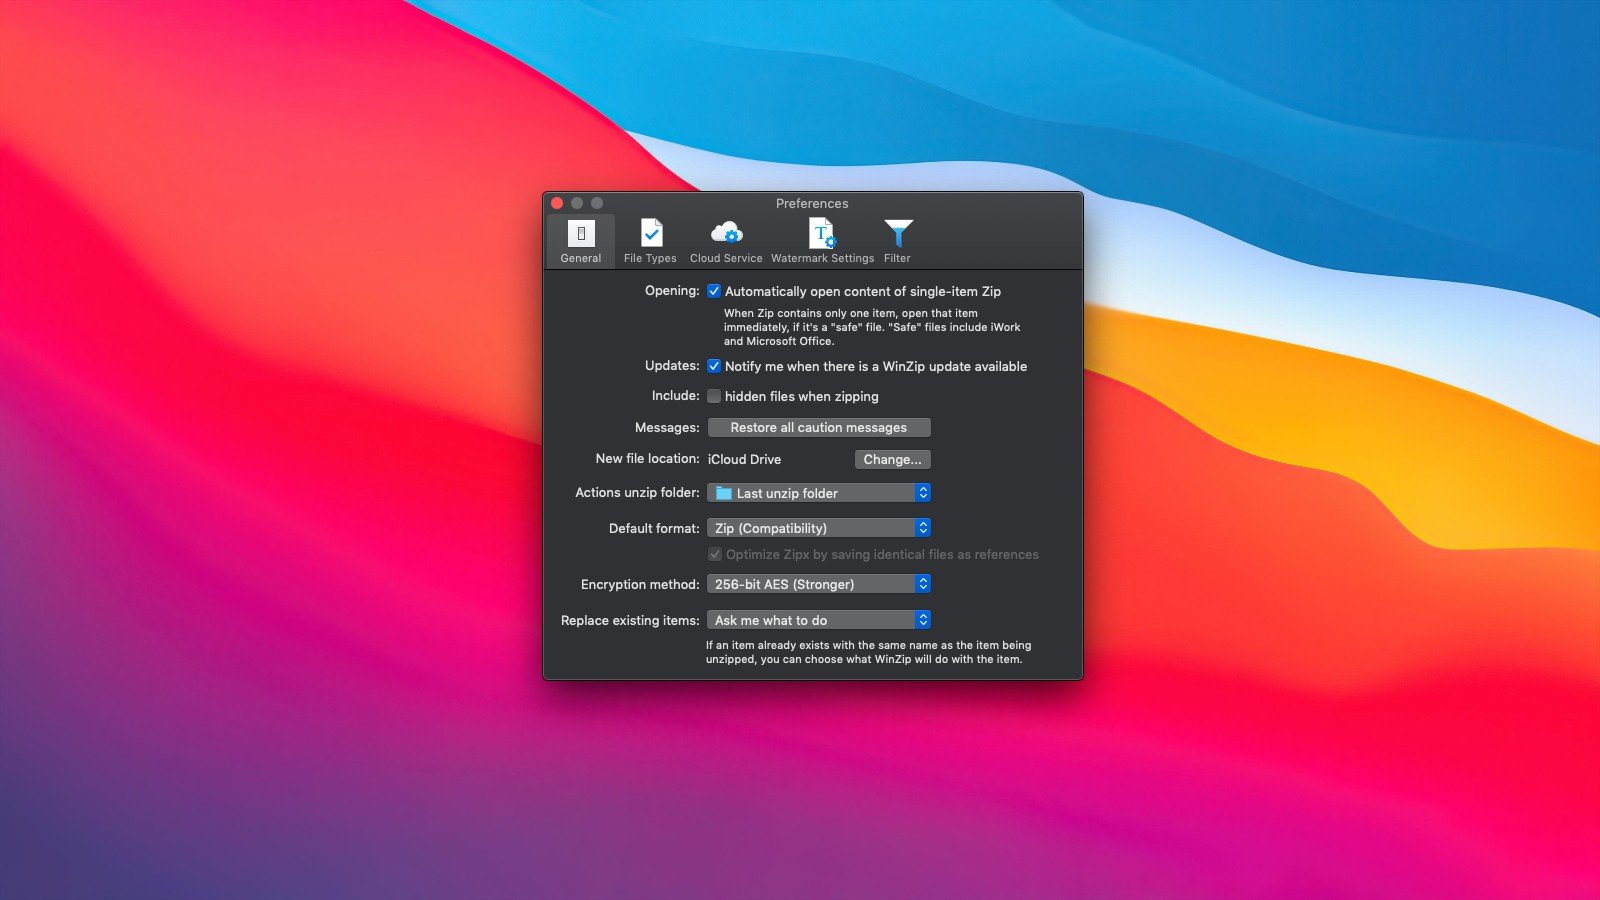Expand the Actions unzip folder dropdown

[819, 493]
